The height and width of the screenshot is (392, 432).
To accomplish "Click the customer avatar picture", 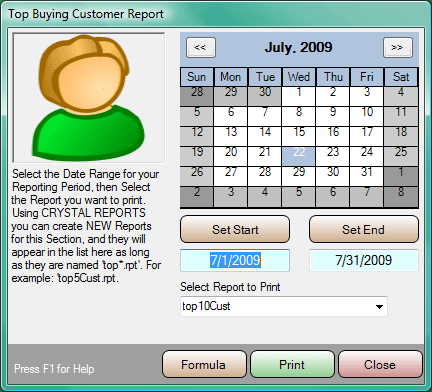I will coord(89,98).
